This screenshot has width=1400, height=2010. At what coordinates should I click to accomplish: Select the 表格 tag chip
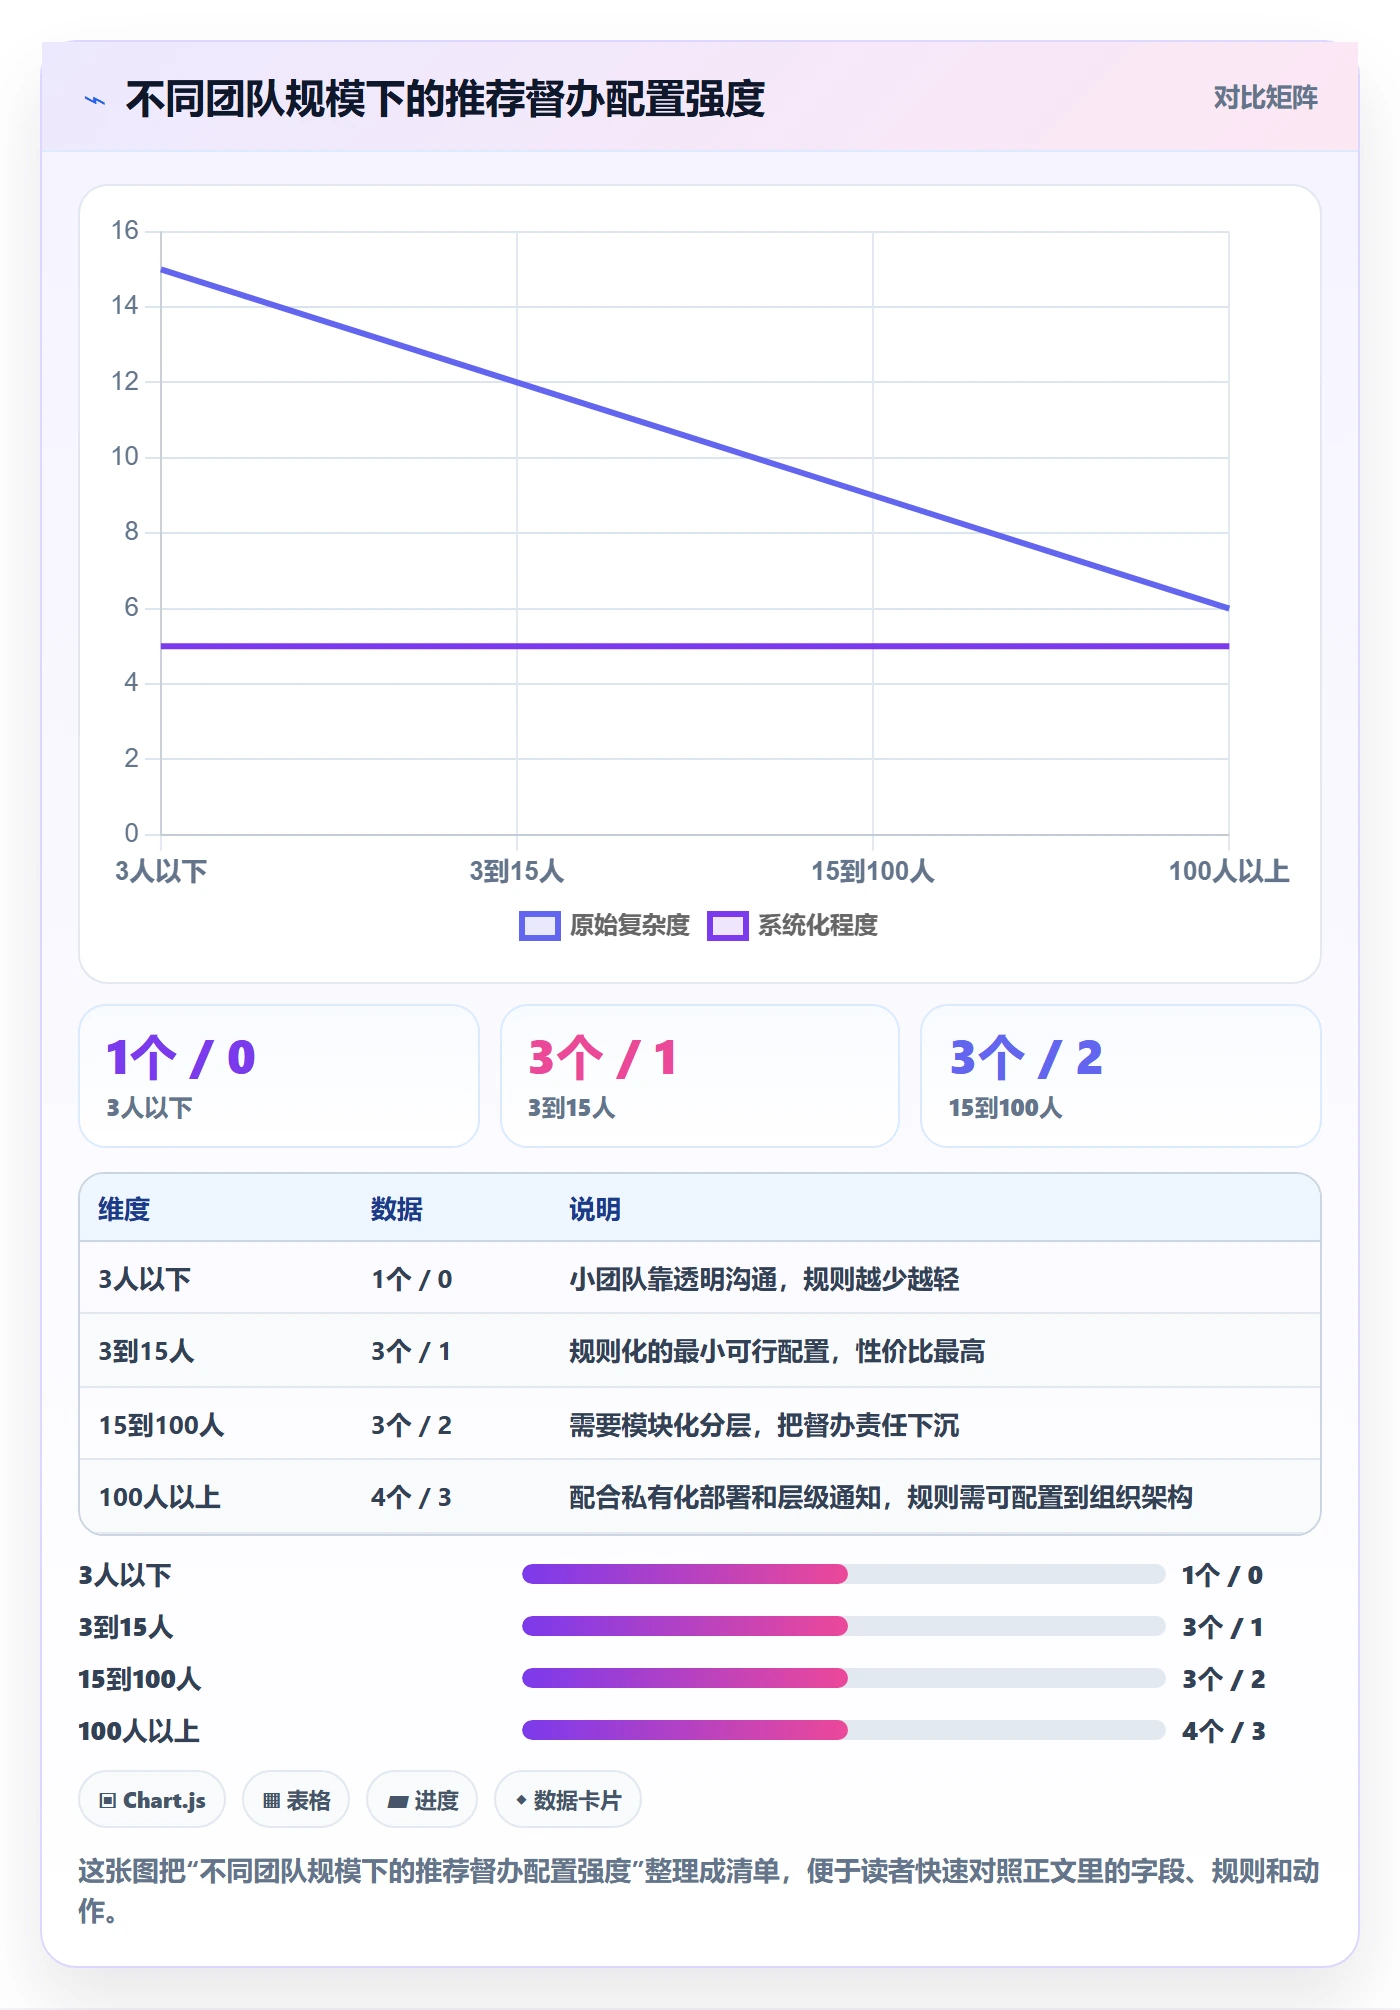point(296,1800)
